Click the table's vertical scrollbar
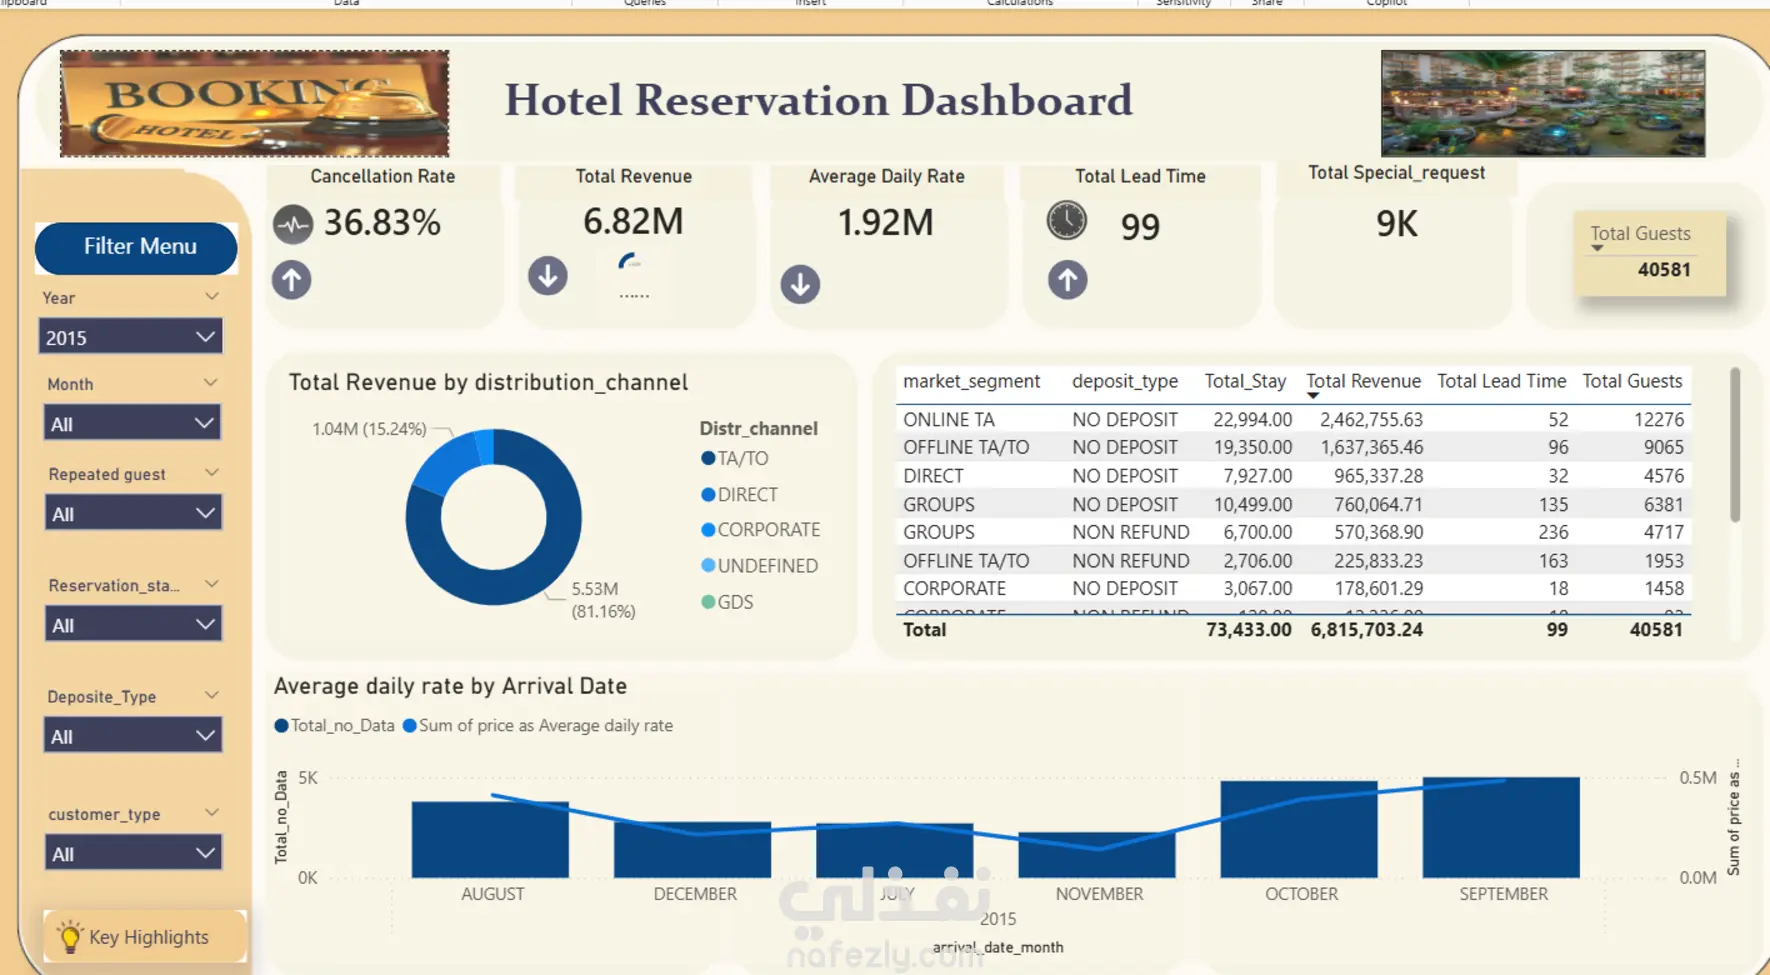The height and width of the screenshot is (975, 1770). click(x=1735, y=446)
